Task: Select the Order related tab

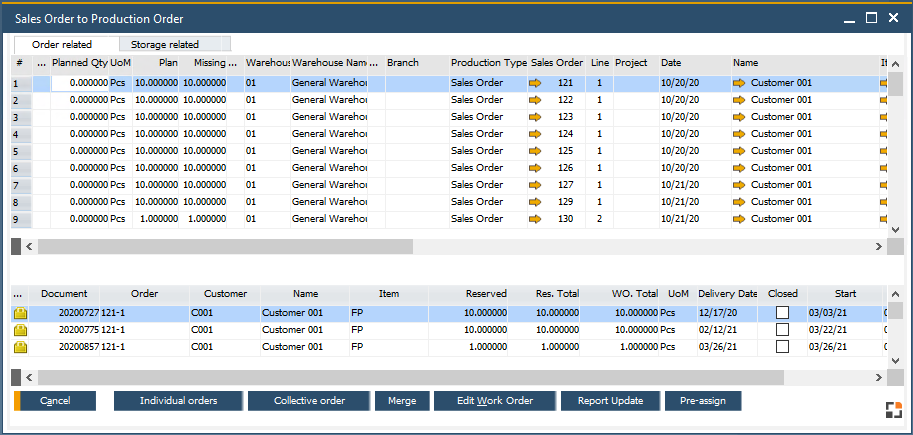Action: 62,44
